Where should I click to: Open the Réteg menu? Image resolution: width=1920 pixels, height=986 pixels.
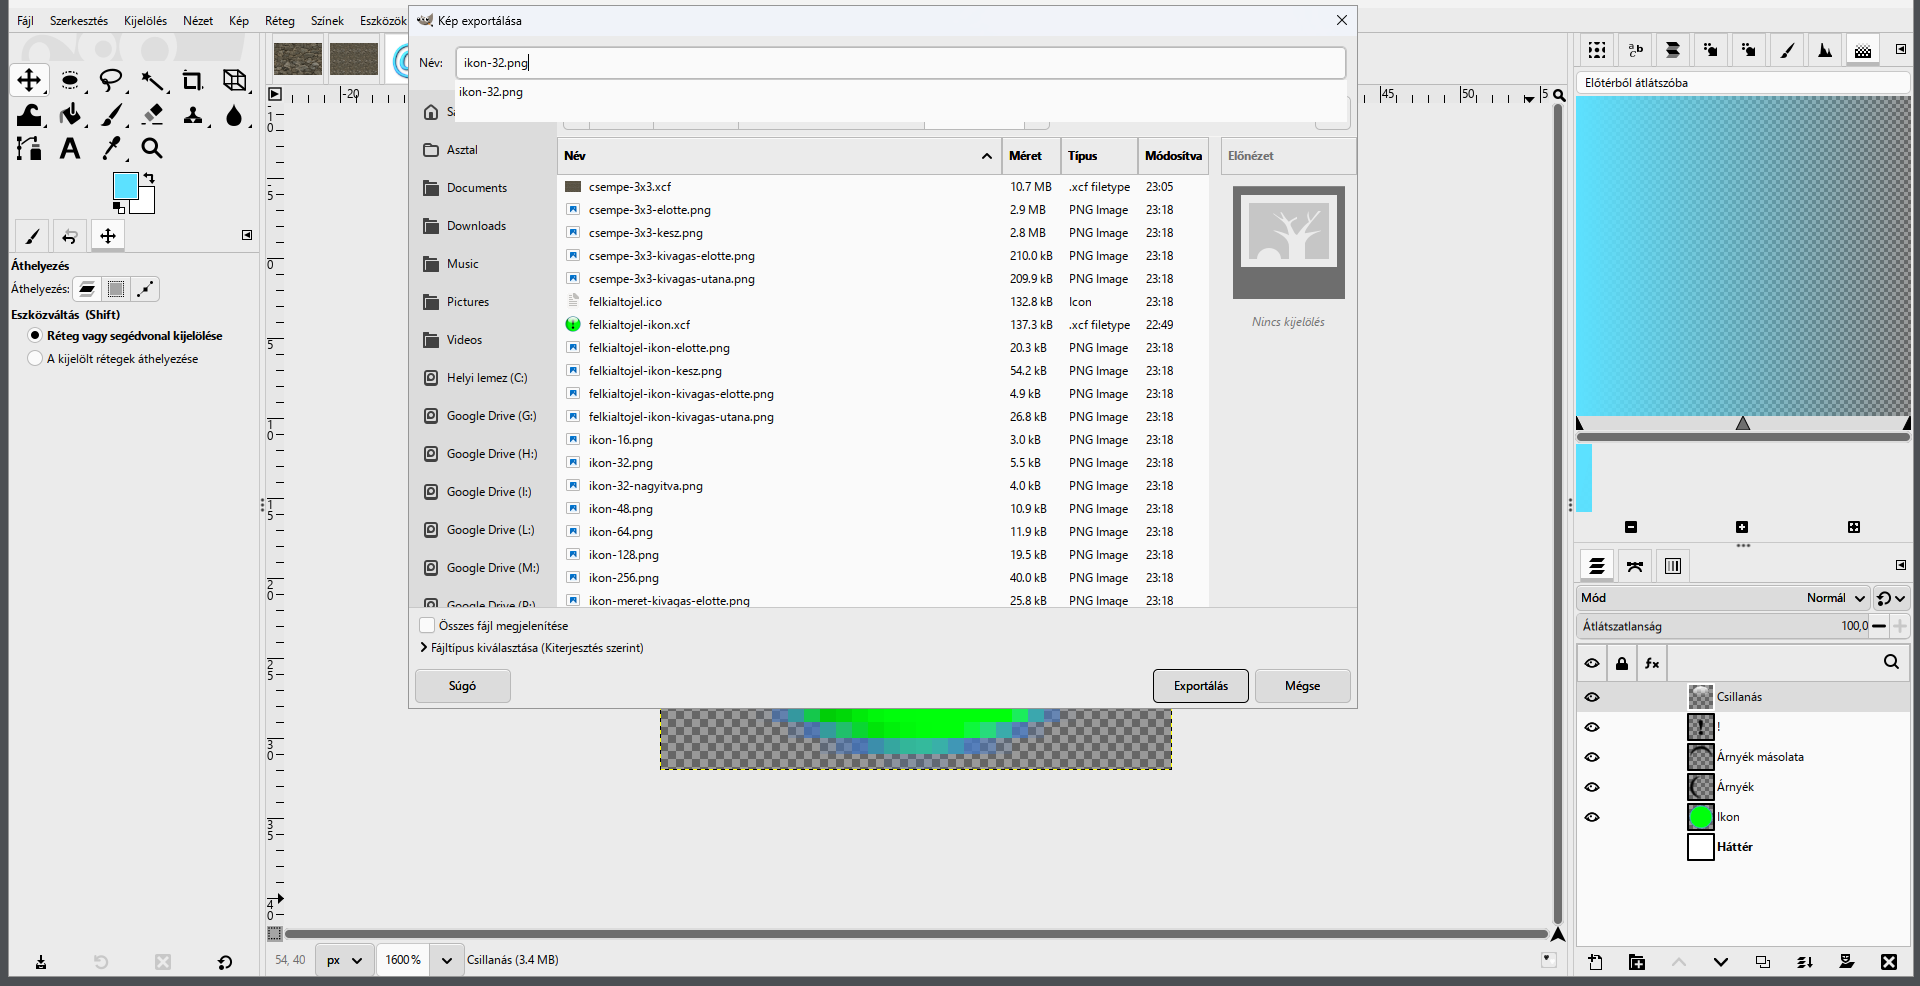pos(280,20)
